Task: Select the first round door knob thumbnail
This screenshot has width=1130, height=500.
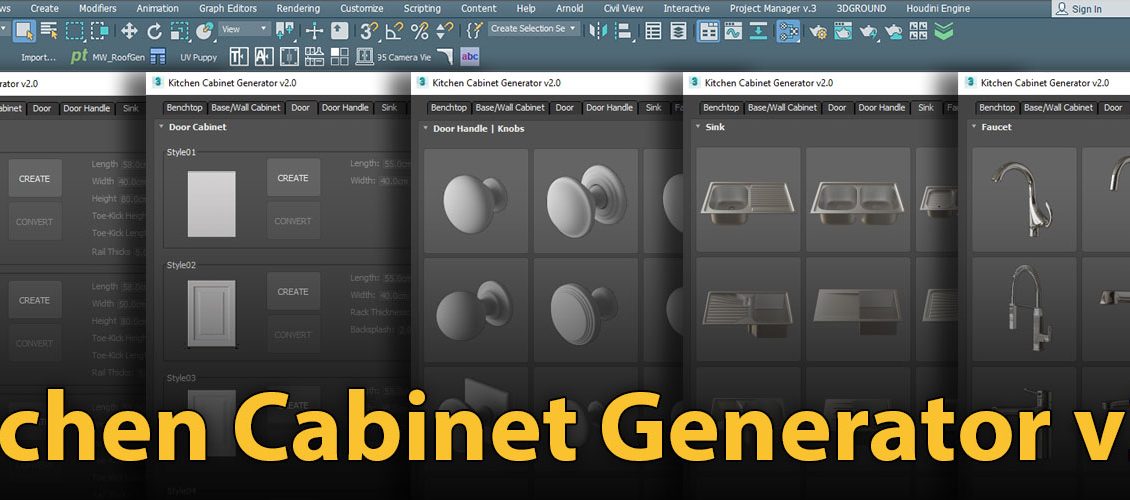Action: coord(476,200)
